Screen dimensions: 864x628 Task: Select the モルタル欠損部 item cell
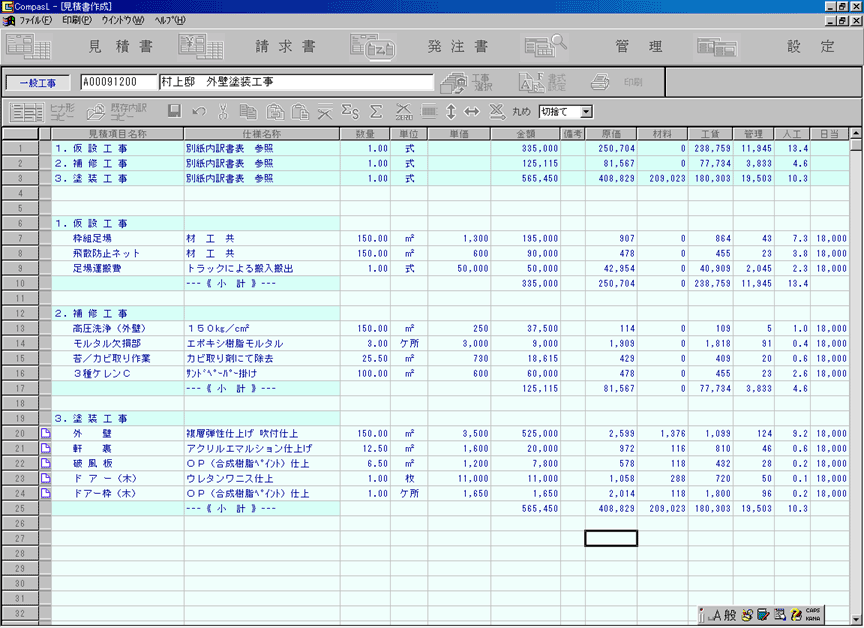(x=117, y=344)
